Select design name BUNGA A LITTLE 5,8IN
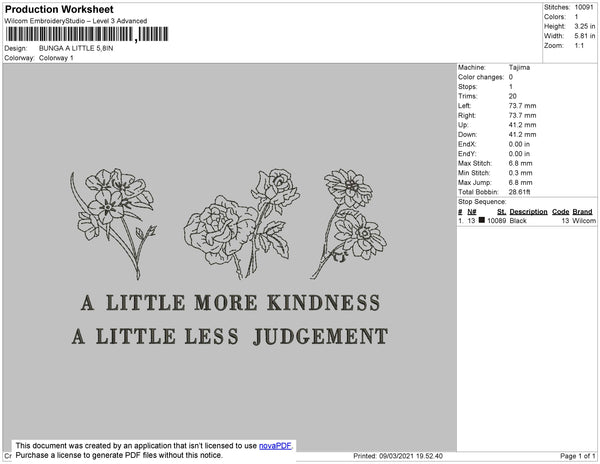The image size is (600, 464). 76,48
